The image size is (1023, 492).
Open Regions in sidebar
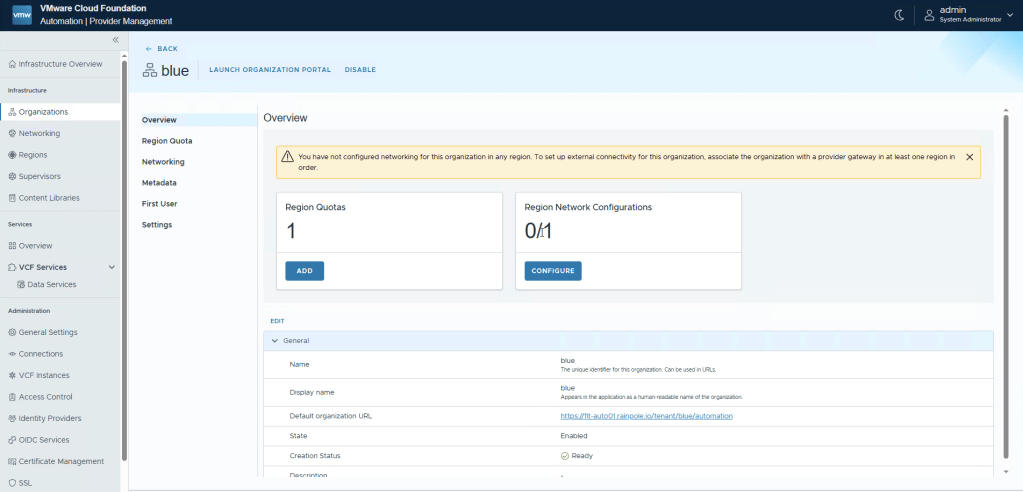click(x=32, y=155)
